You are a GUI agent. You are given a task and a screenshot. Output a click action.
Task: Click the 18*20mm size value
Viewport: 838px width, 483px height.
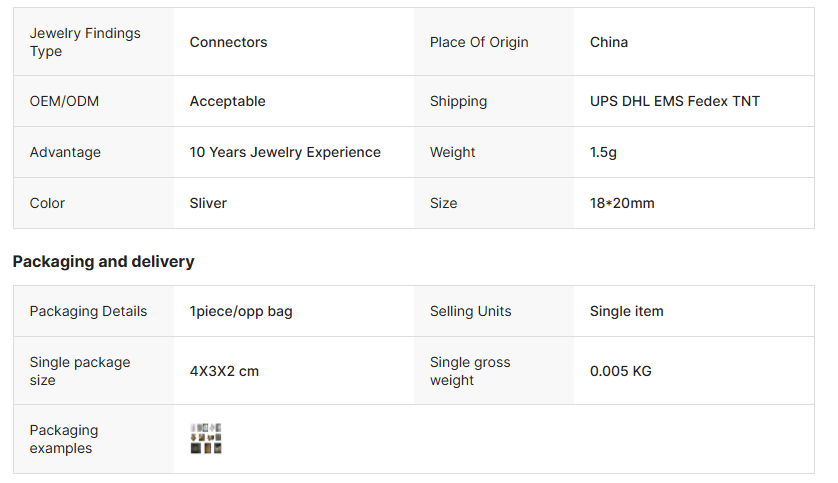pos(622,203)
